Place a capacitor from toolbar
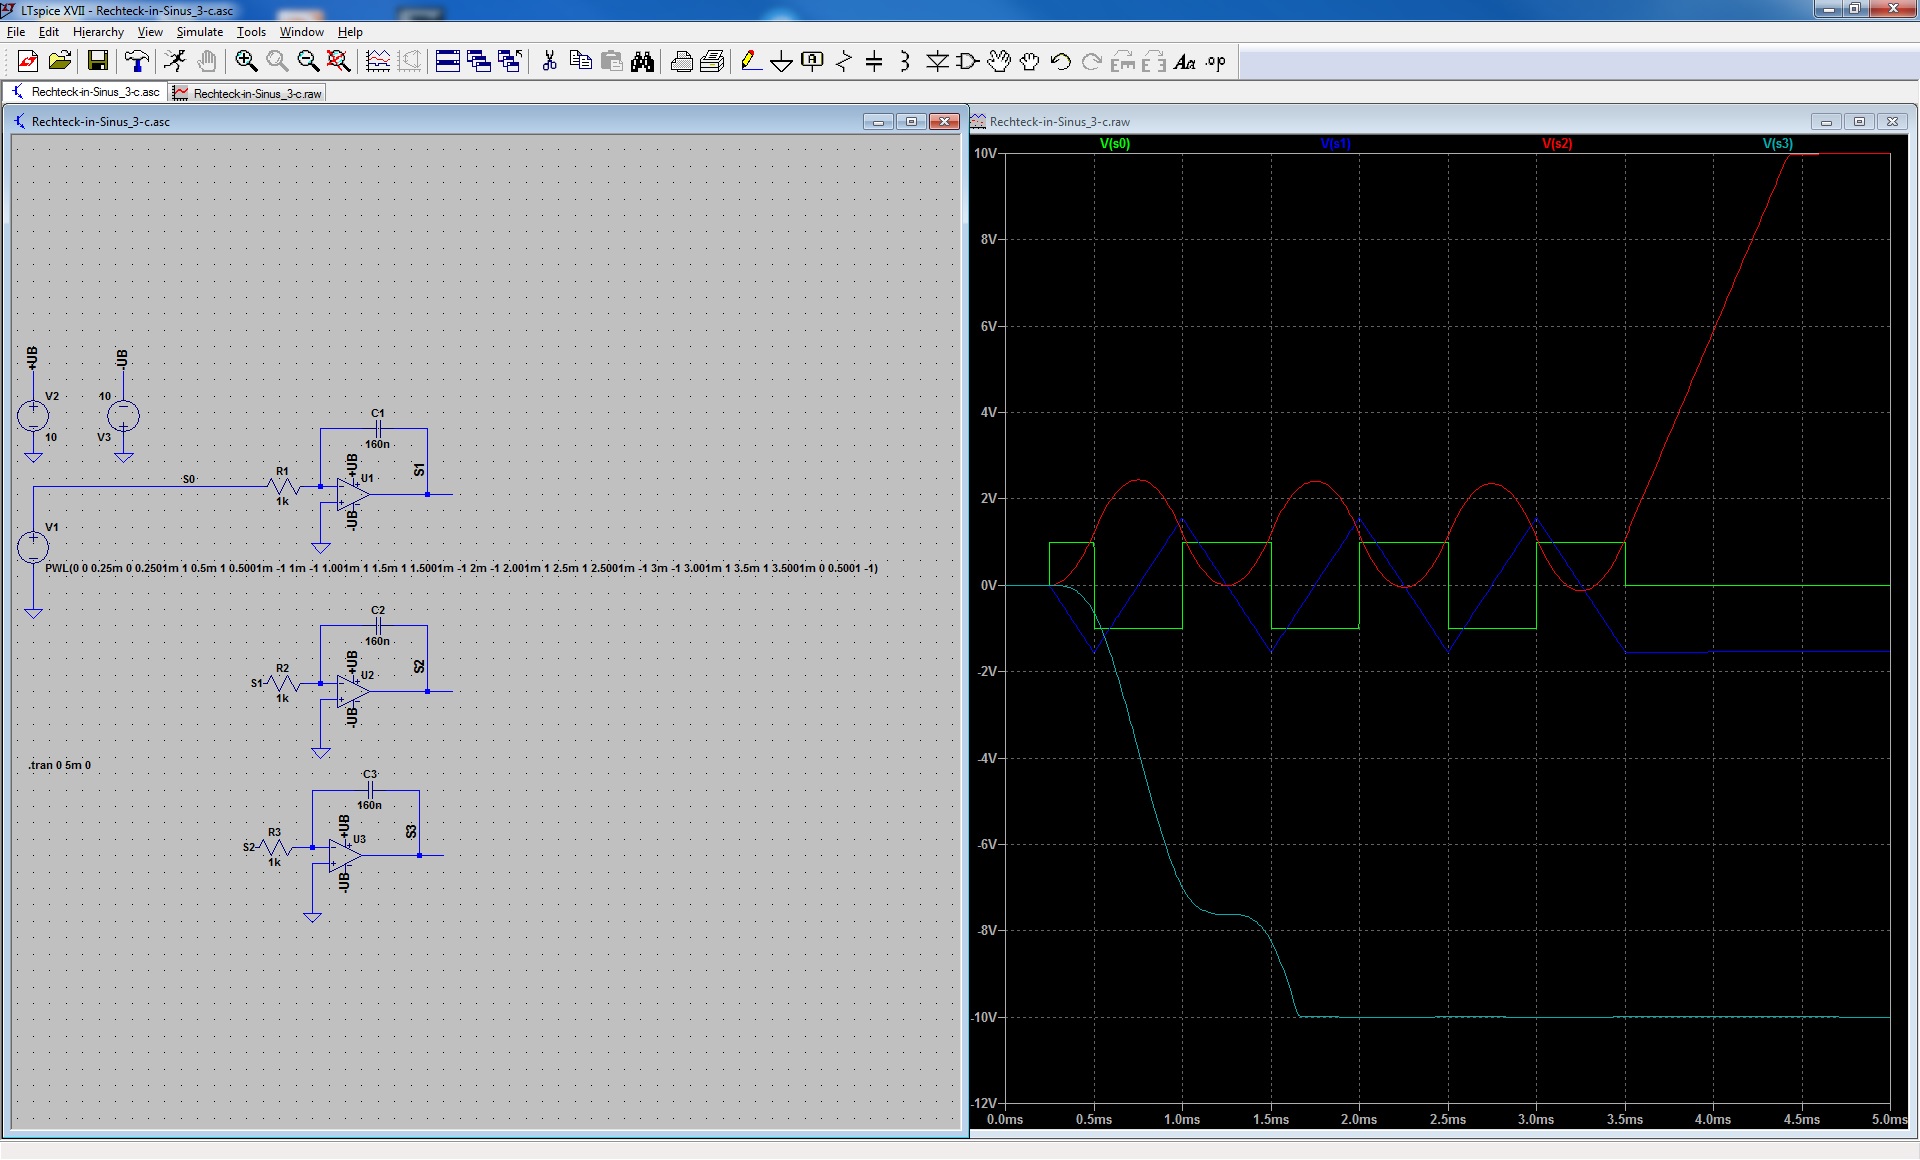Viewport: 1920px width, 1160px height. tap(874, 62)
